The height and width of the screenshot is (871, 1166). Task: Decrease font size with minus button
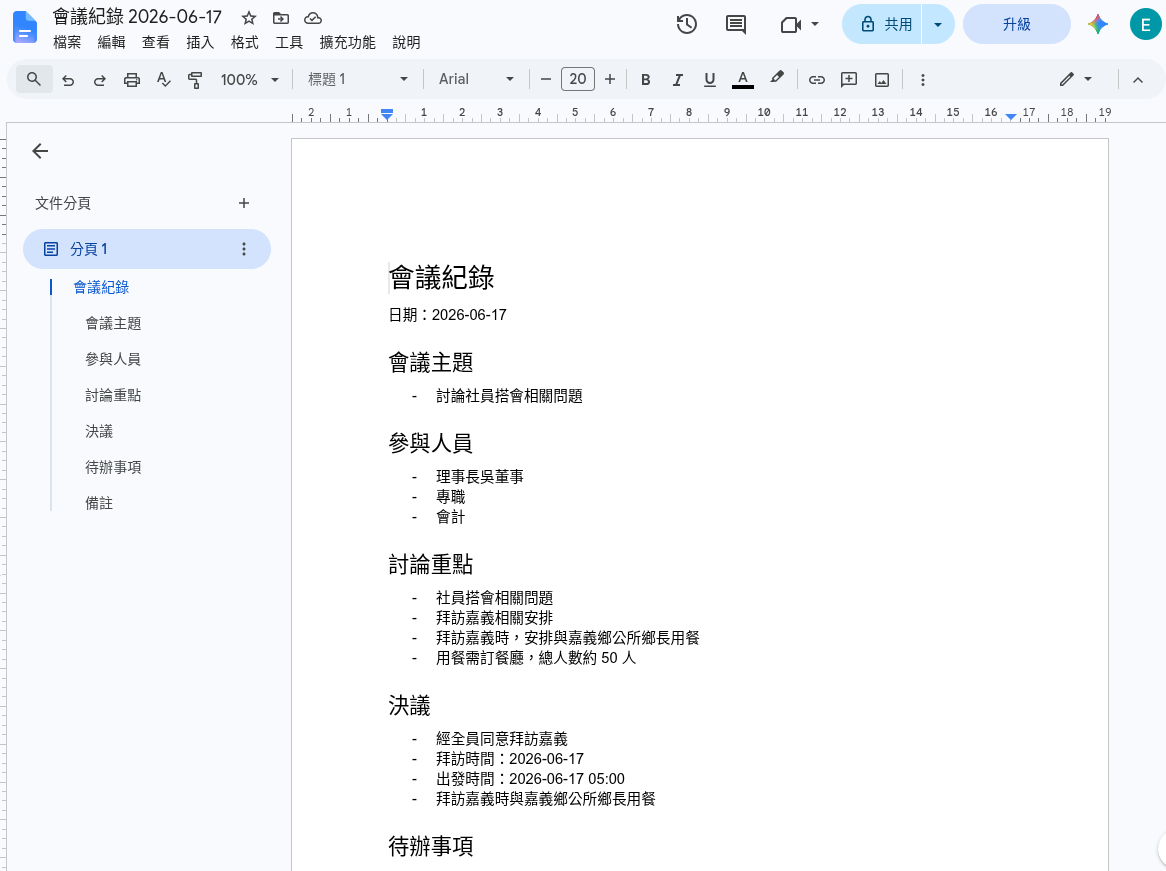(x=546, y=79)
